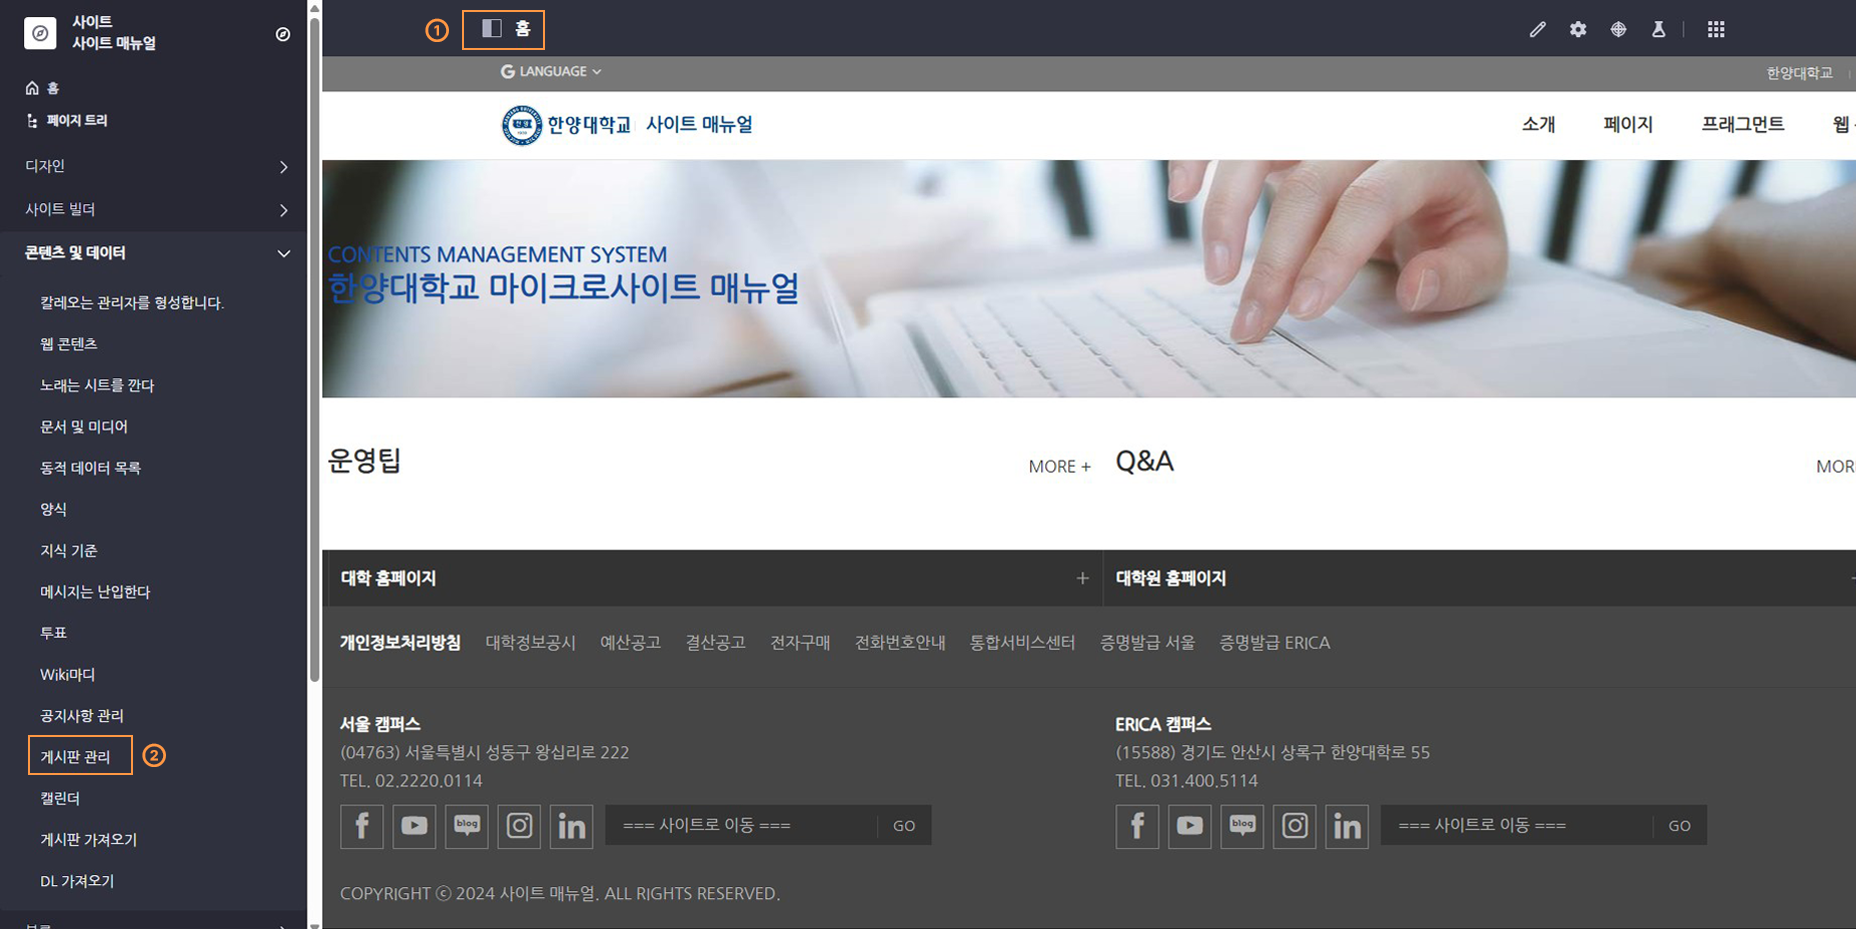Viewport: 1856px width, 929px height.
Task: Expand the 대학 홈페이지 plus control
Action: click(x=1082, y=578)
